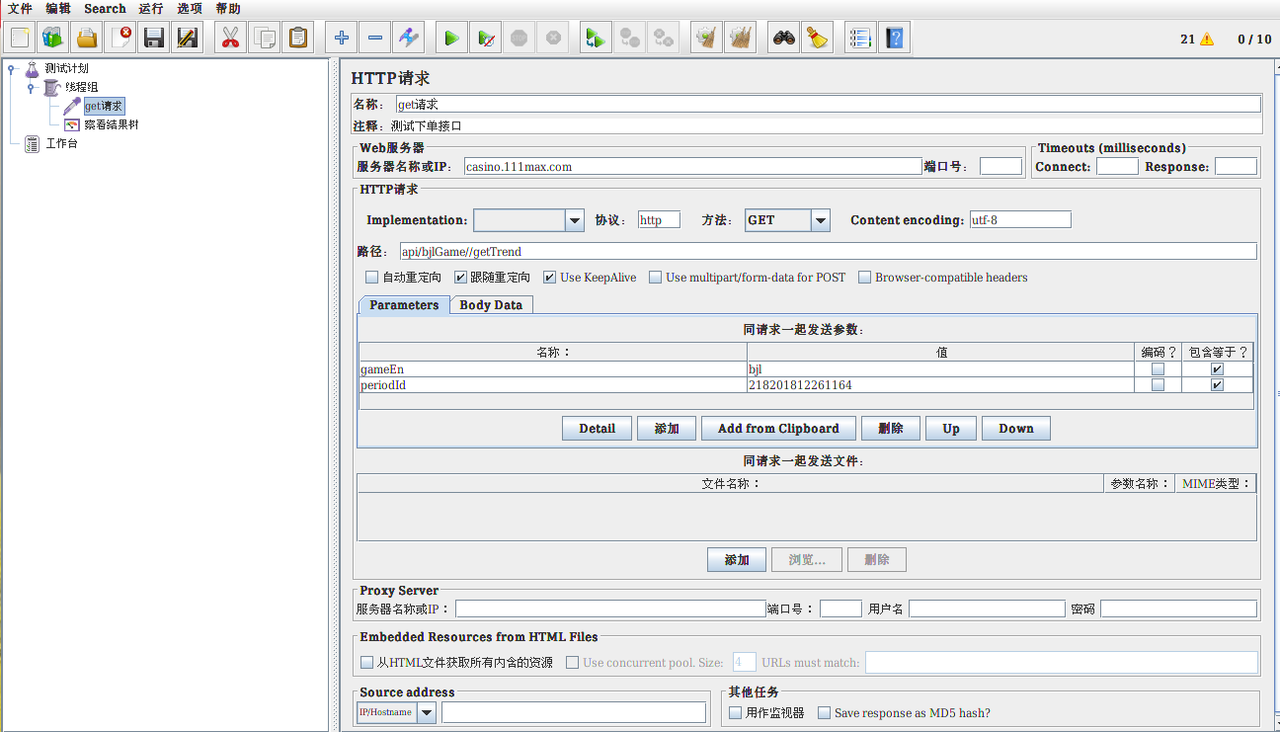Cut selection using the scissors icon
1280x732 pixels.
coord(230,39)
